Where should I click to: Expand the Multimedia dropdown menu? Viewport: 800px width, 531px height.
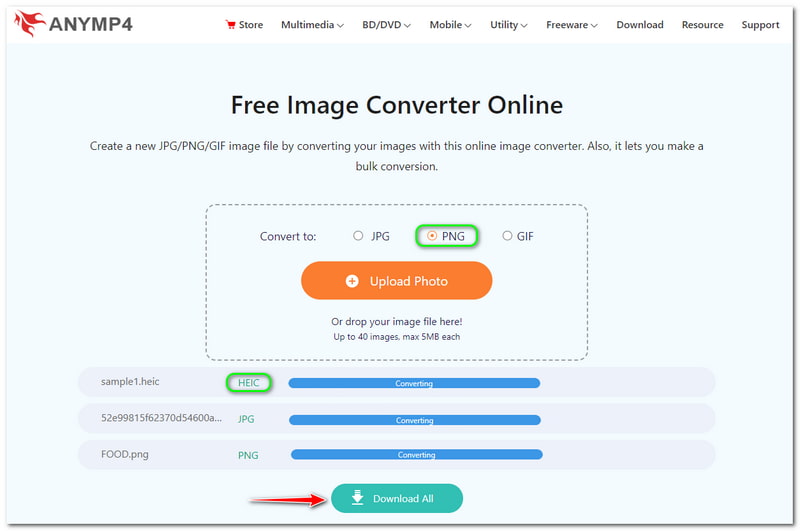click(312, 24)
